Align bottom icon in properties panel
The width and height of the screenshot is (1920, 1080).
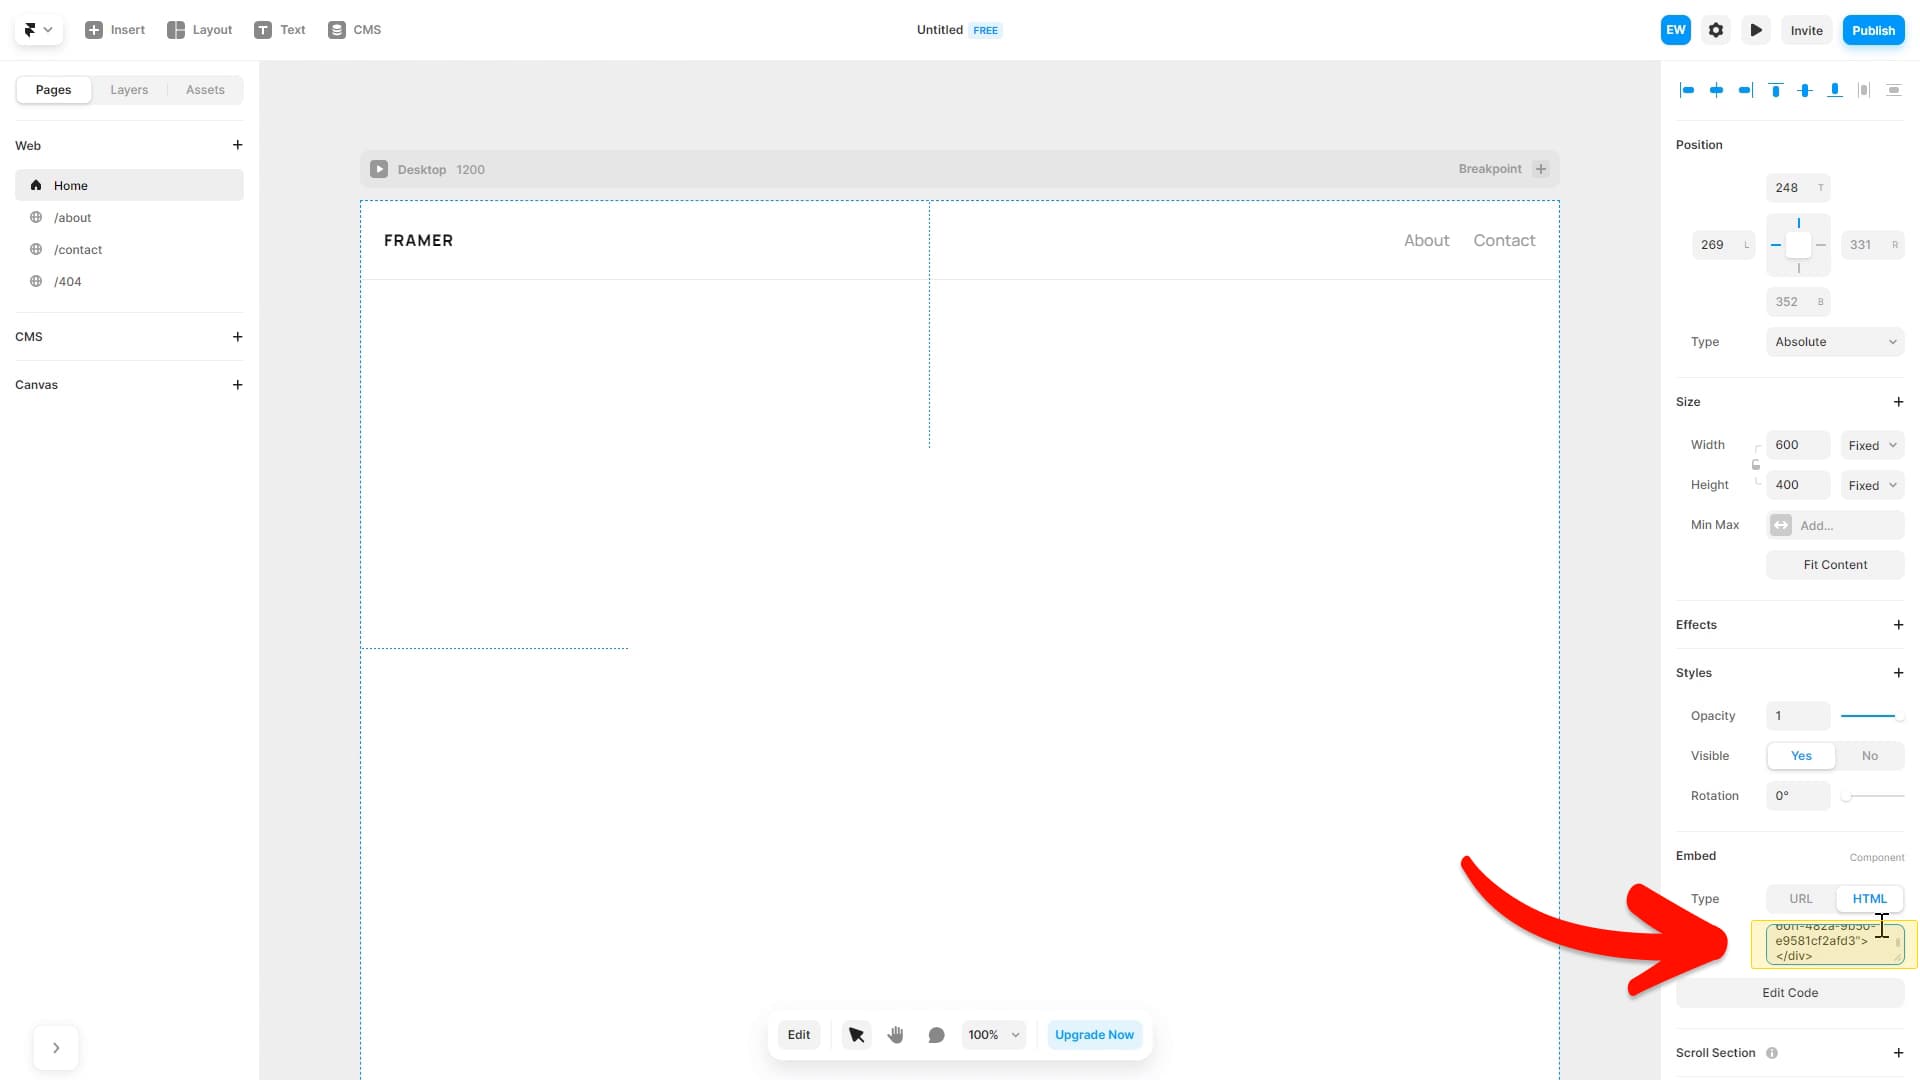(1835, 90)
